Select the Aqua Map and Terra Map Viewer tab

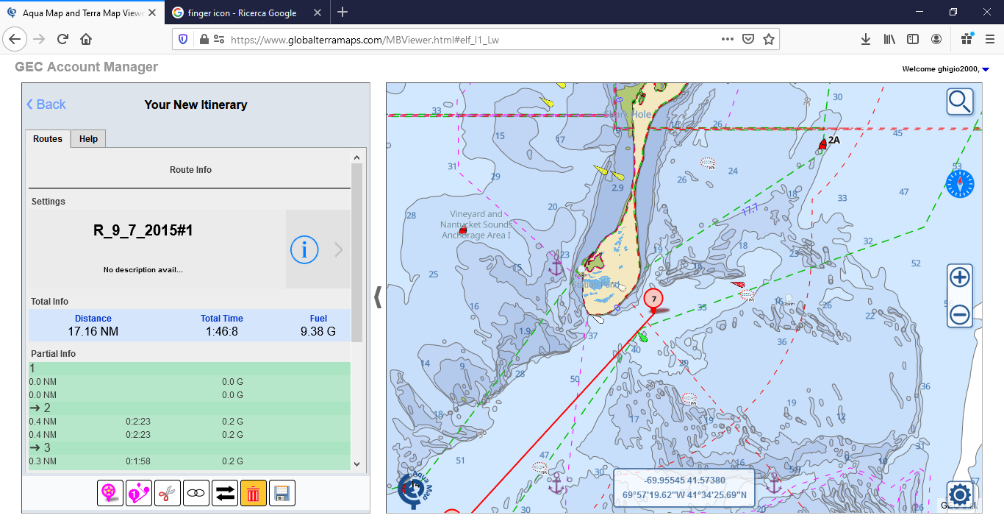82,12
